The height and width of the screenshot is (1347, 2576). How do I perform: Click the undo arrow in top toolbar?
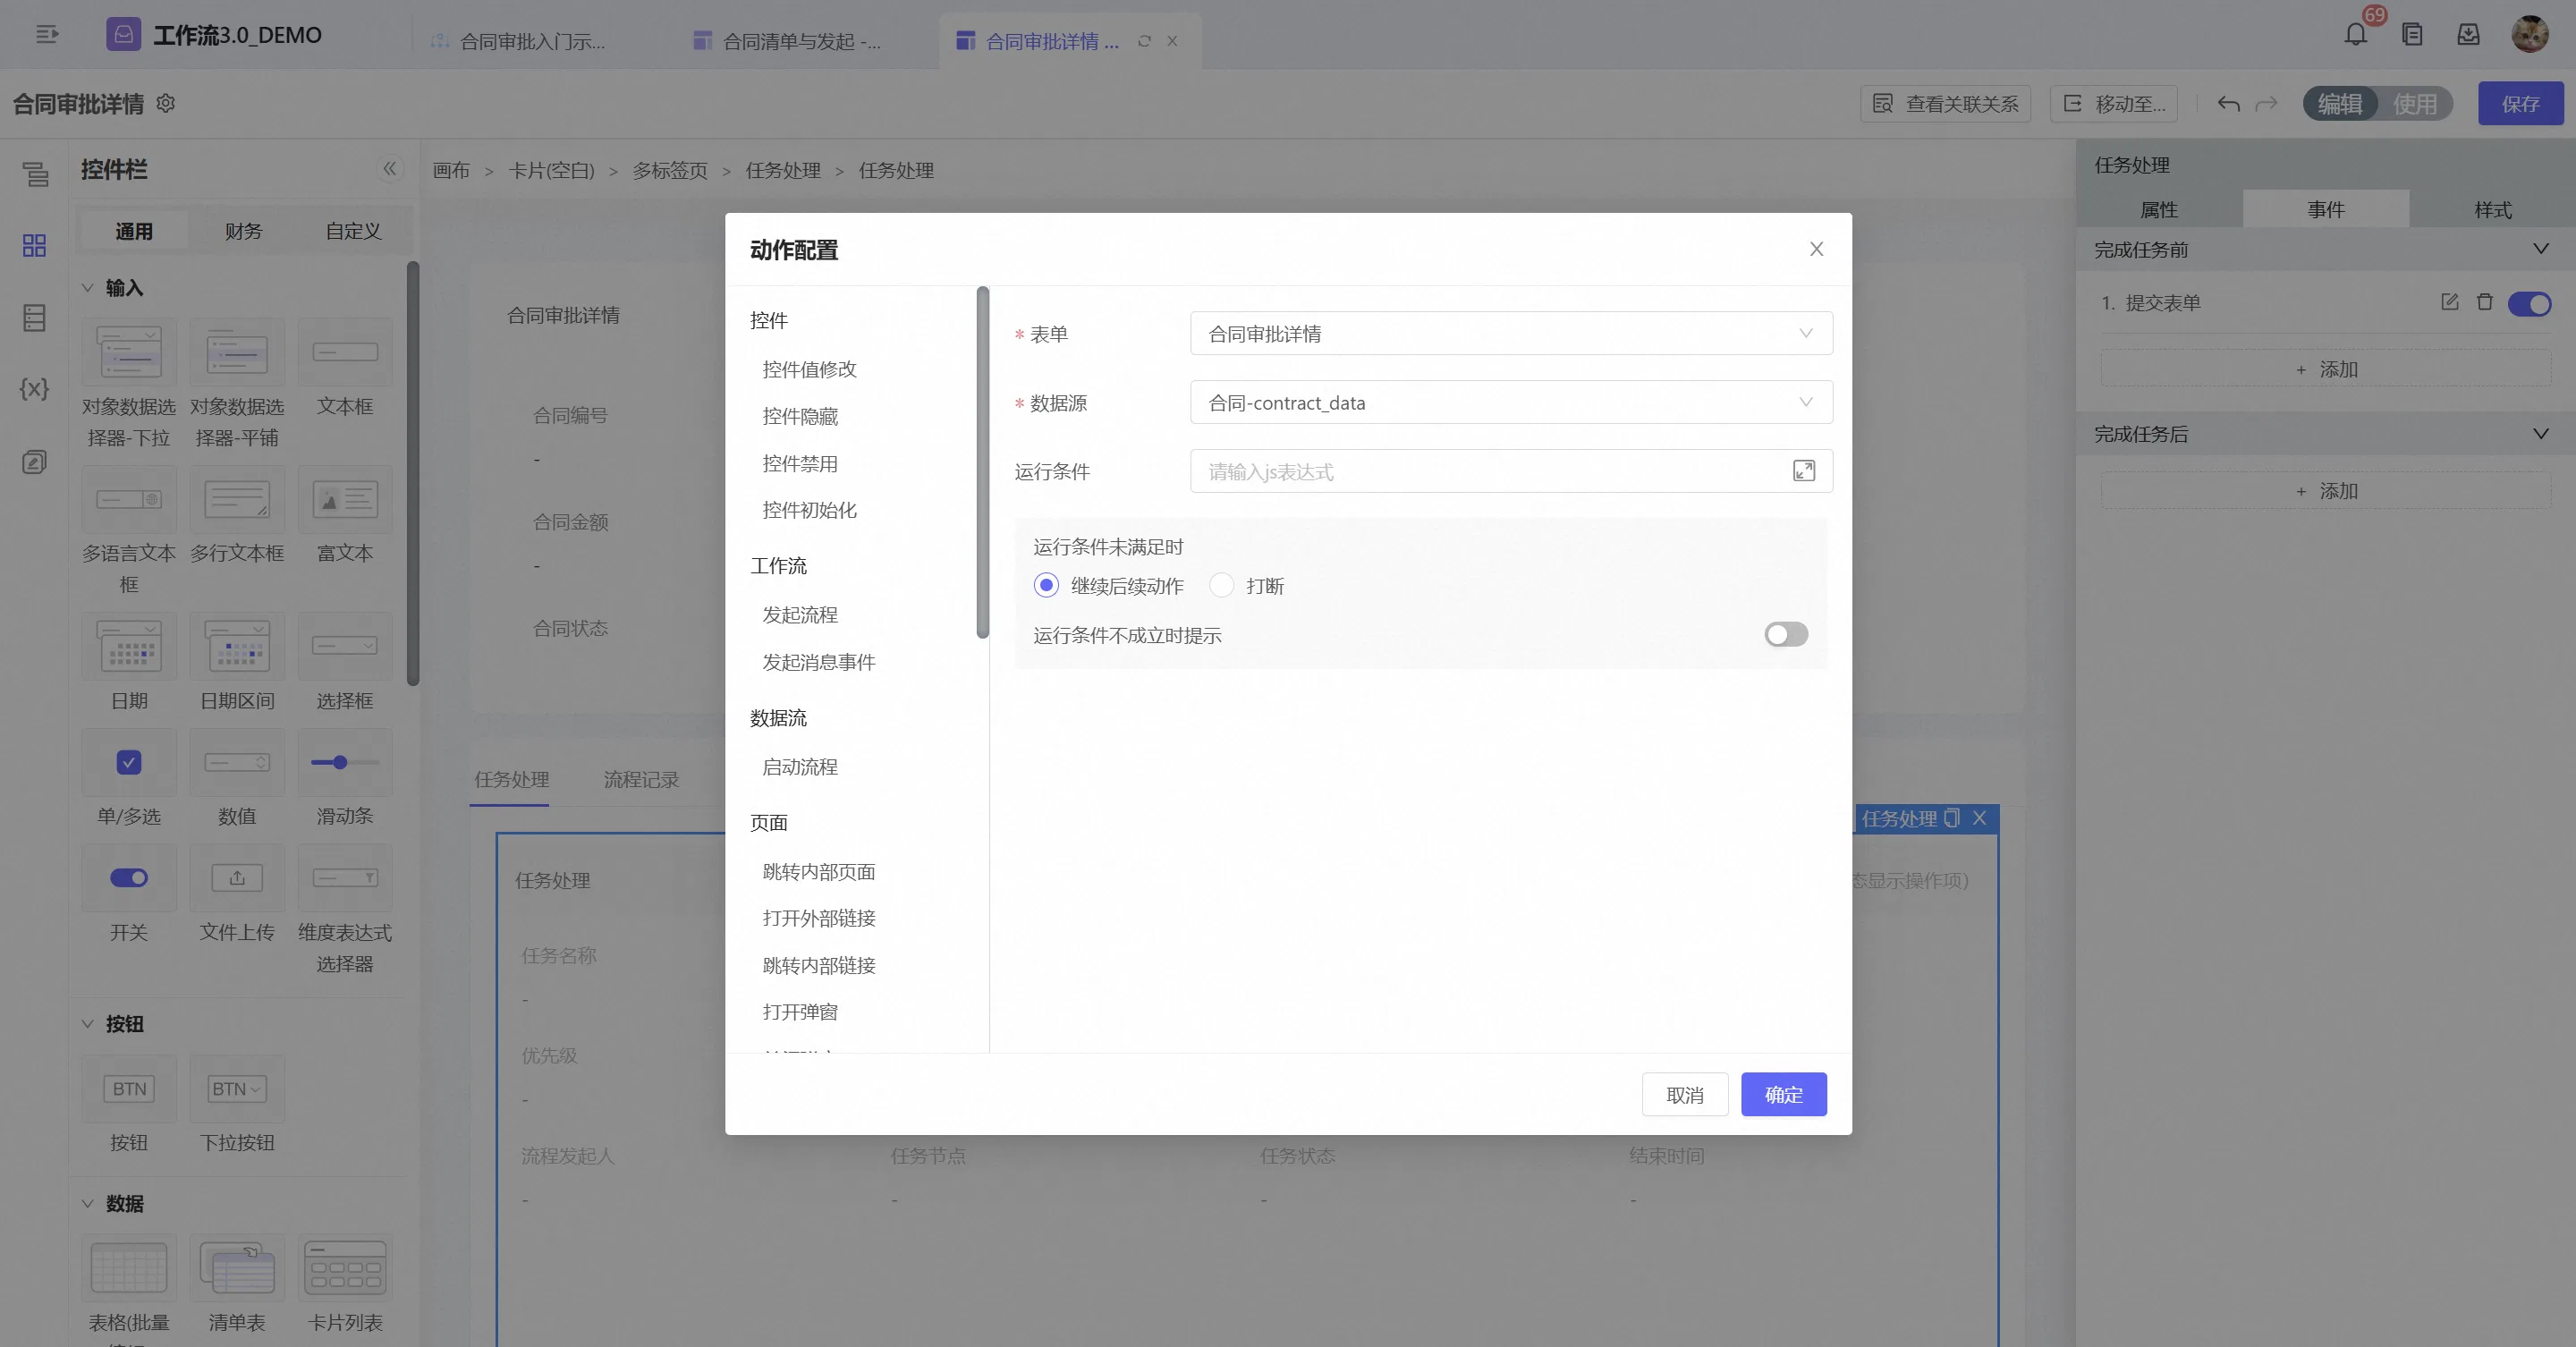[x=2228, y=103]
